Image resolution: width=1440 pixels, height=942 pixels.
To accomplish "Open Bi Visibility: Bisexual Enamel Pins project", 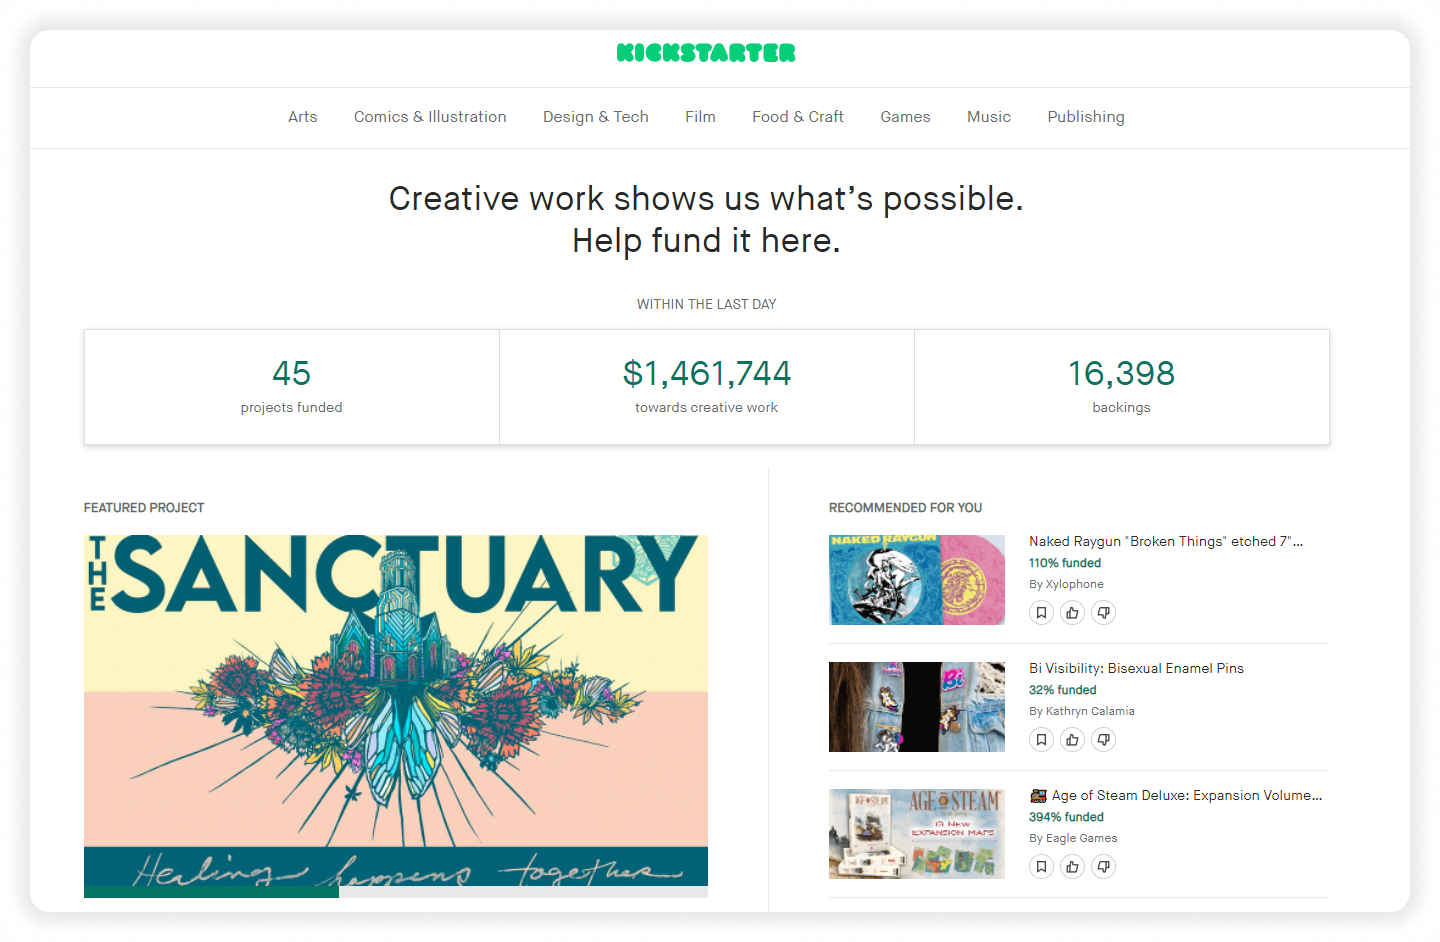I will 1136,668.
